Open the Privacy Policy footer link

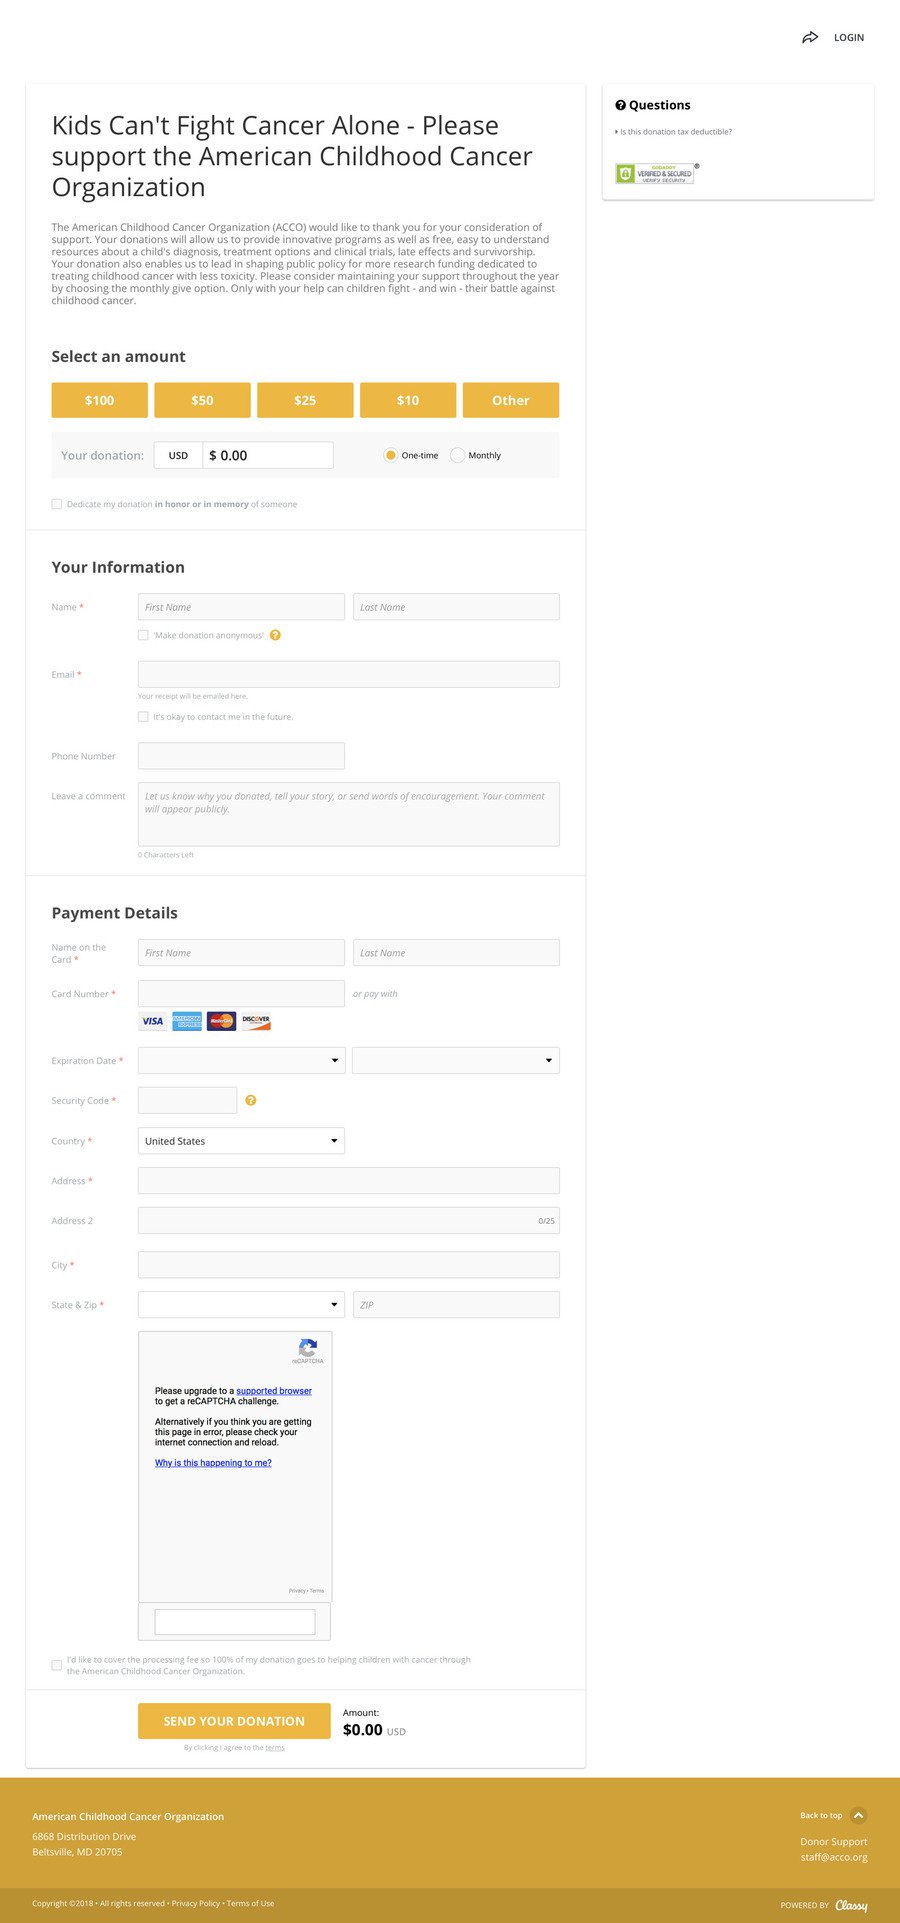pyautogui.click(x=196, y=1903)
